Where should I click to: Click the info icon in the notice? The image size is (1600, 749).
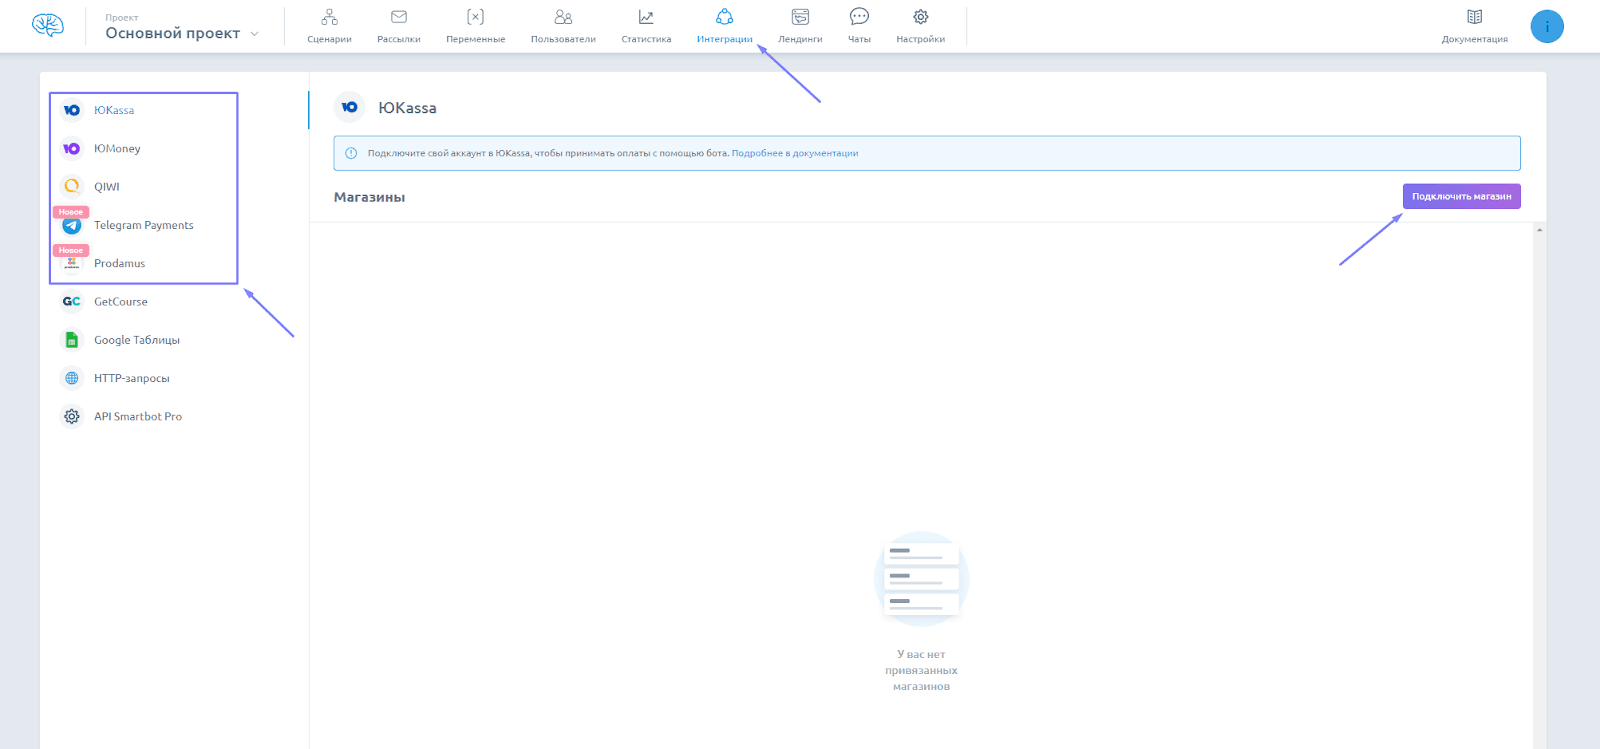click(351, 153)
